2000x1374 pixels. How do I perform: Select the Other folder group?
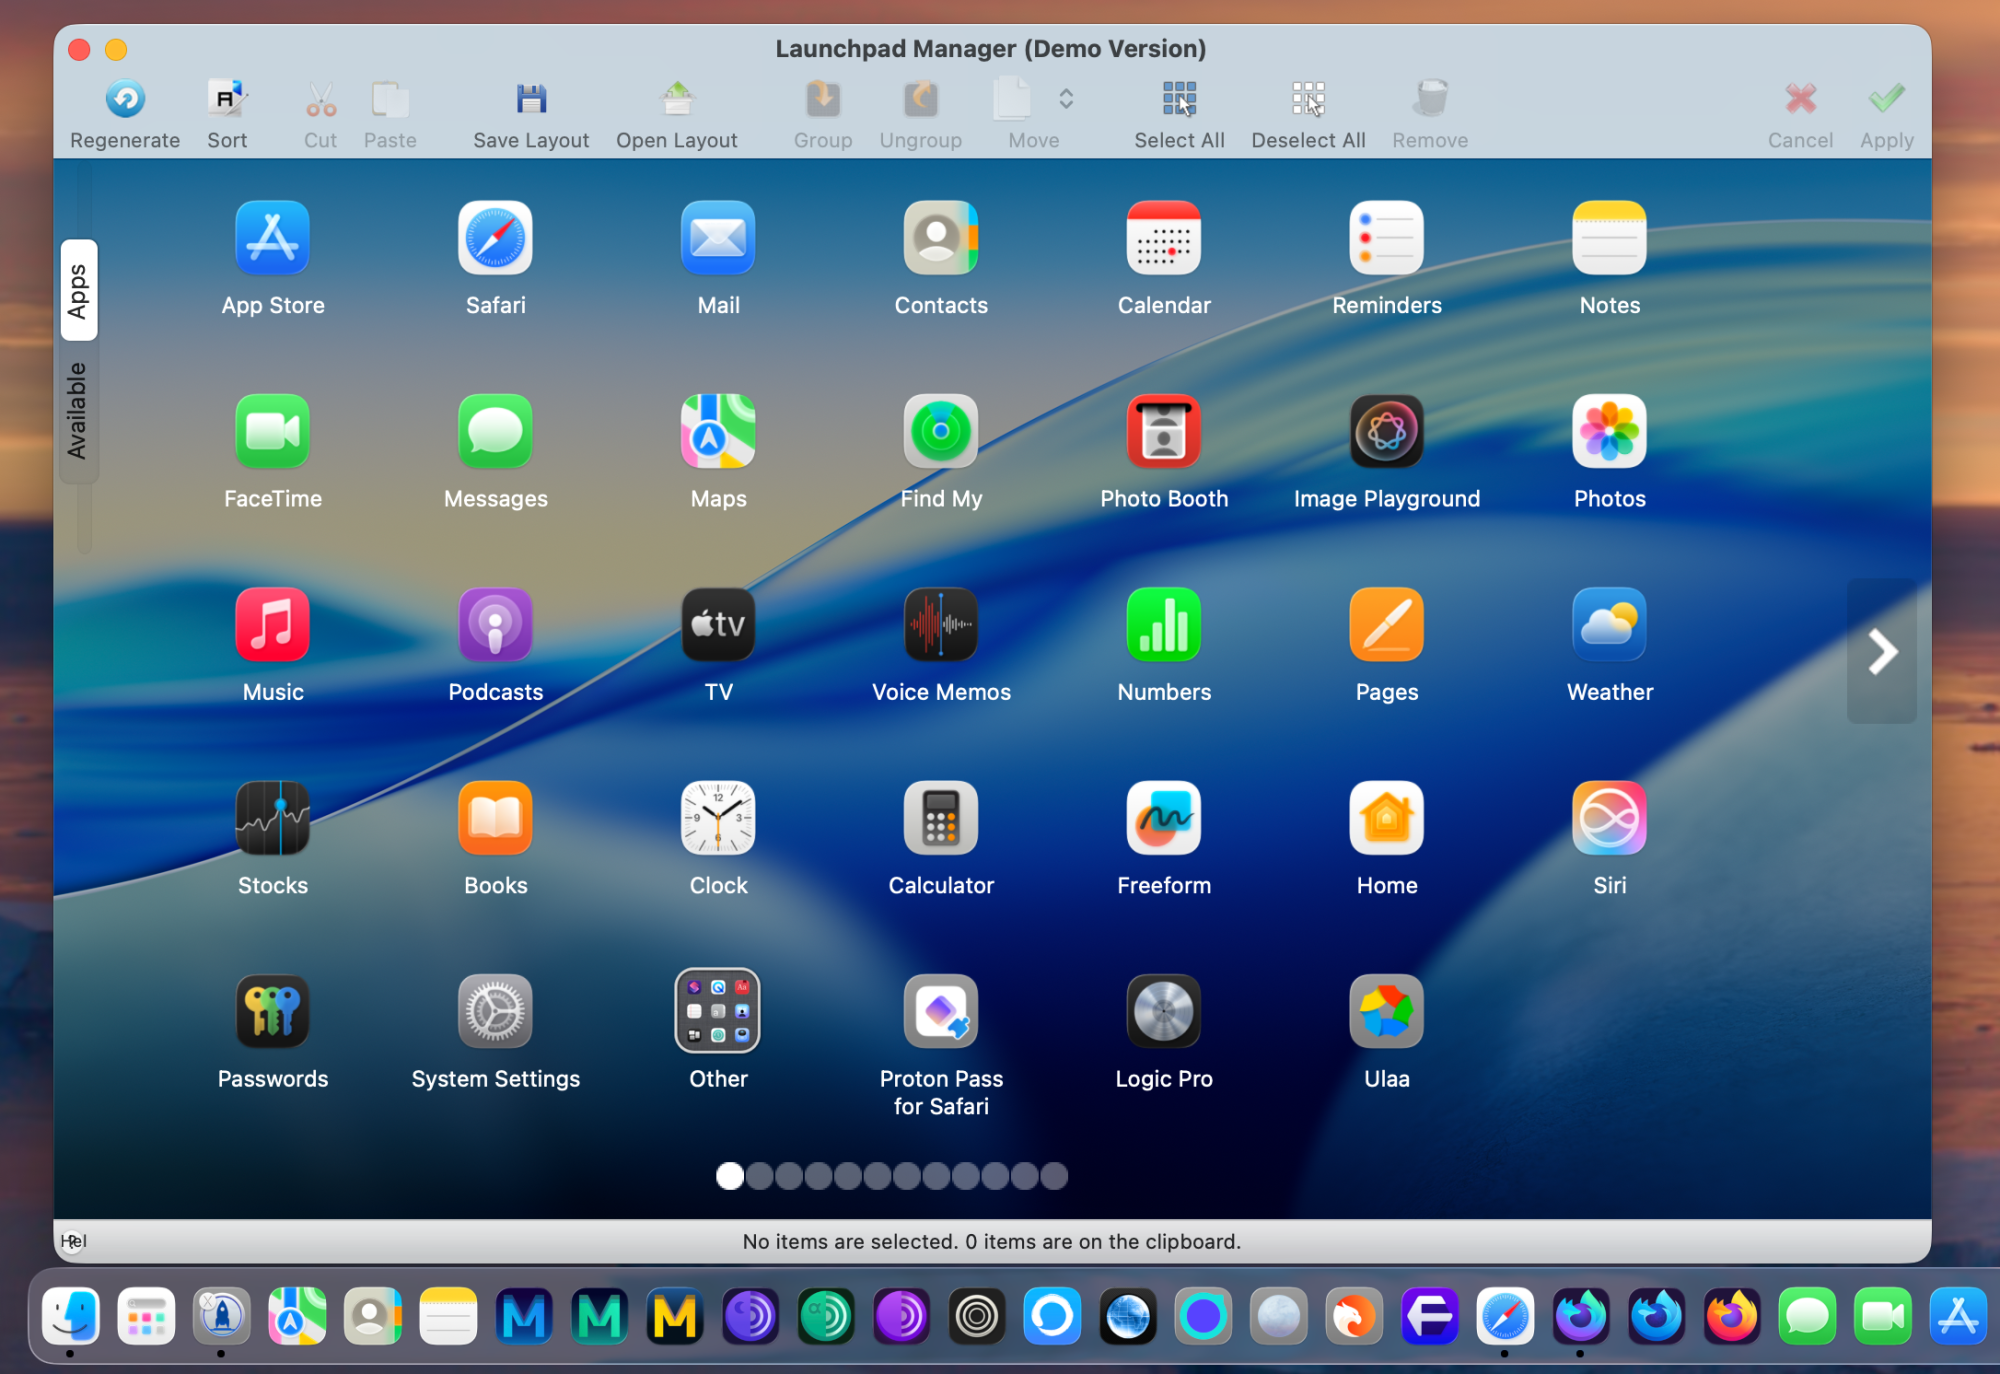click(718, 1011)
